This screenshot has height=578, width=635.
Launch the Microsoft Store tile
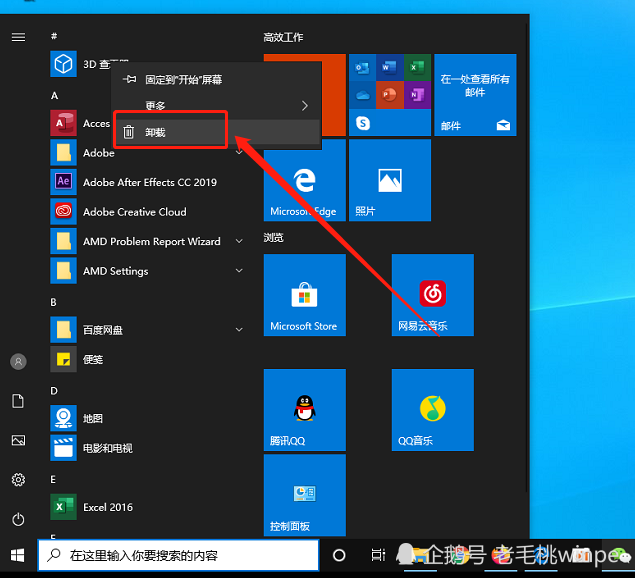pos(304,295)
